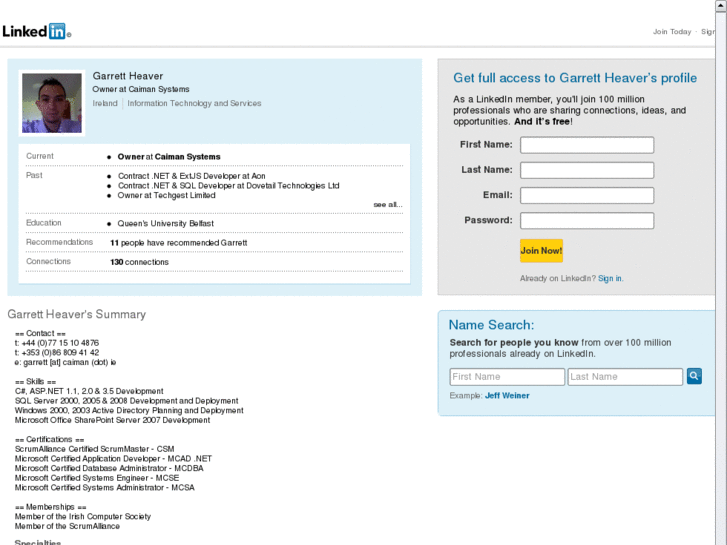The image size is (727, 545).
Task: Click the see all... link
Action: coord(388,205)
